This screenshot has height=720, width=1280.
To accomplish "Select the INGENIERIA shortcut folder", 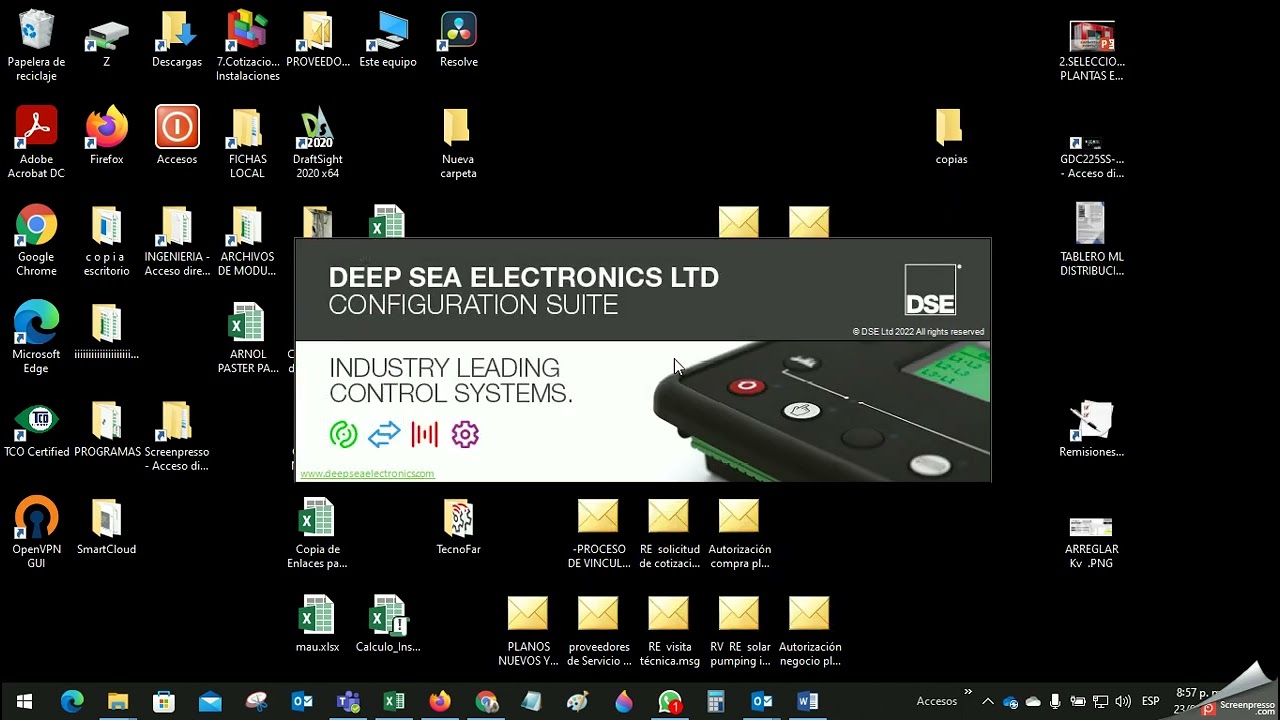I will click(x=177, y=241).
